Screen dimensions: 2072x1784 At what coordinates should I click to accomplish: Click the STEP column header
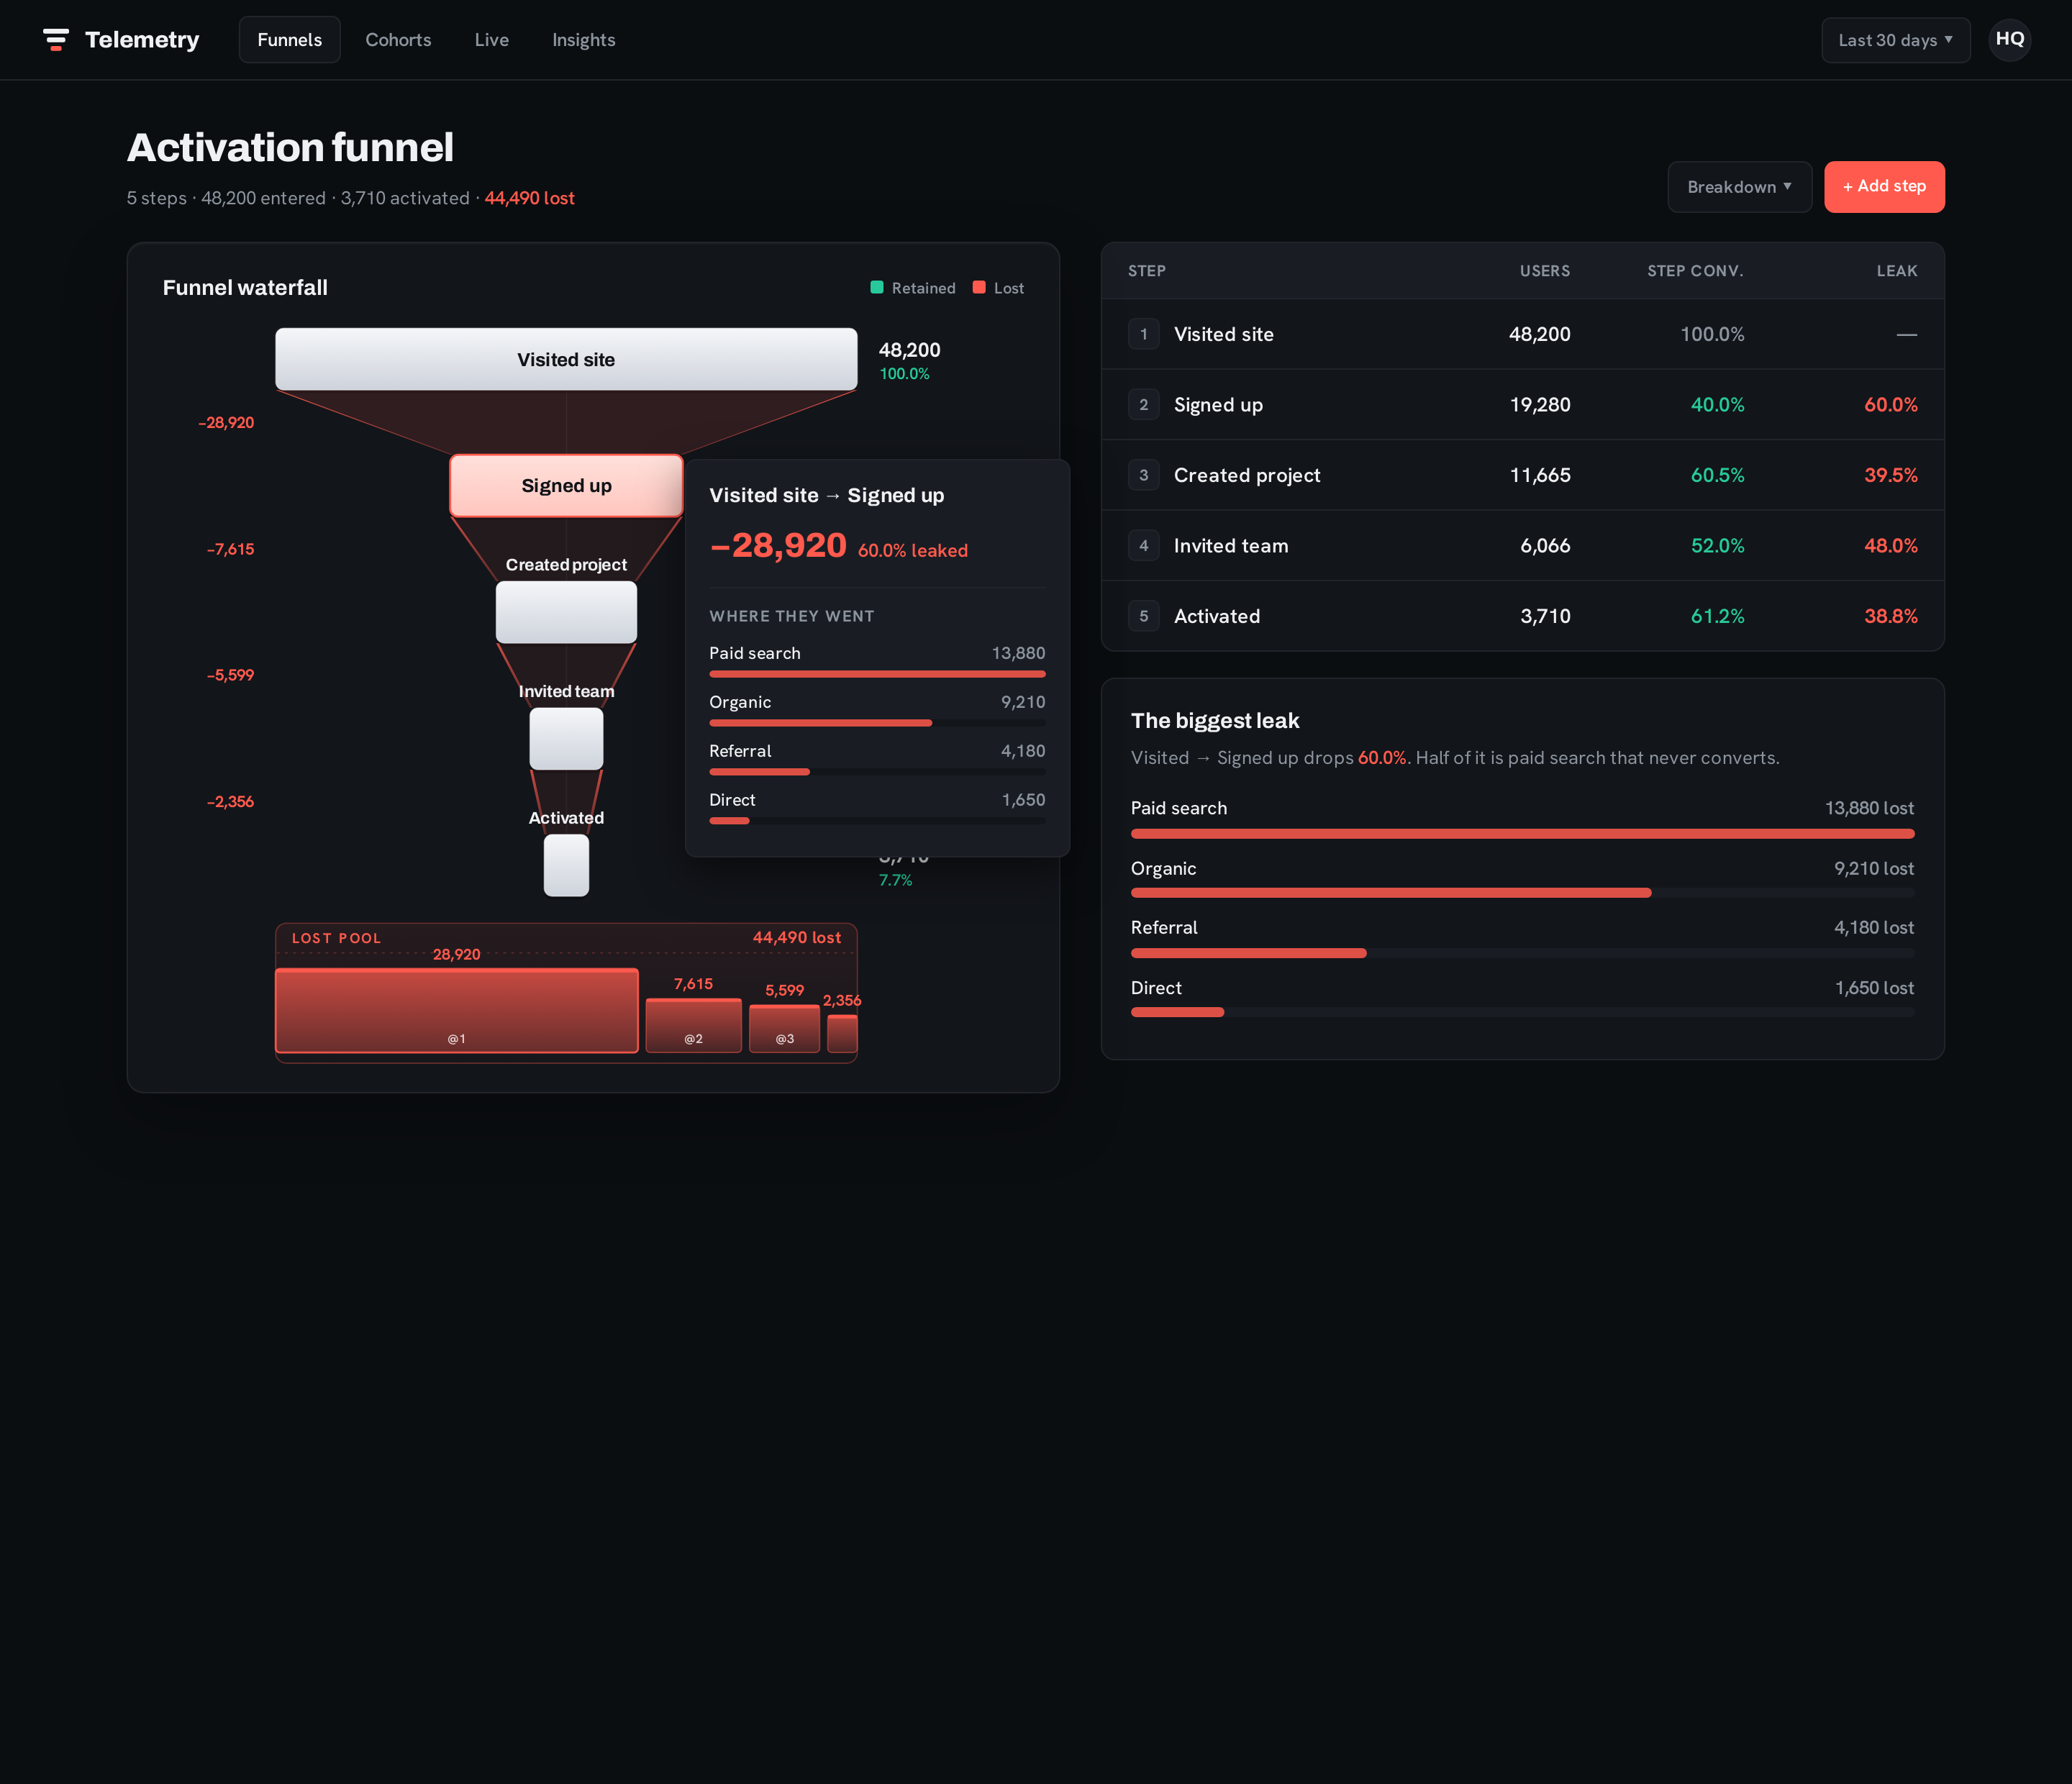tap(1147, 271)
